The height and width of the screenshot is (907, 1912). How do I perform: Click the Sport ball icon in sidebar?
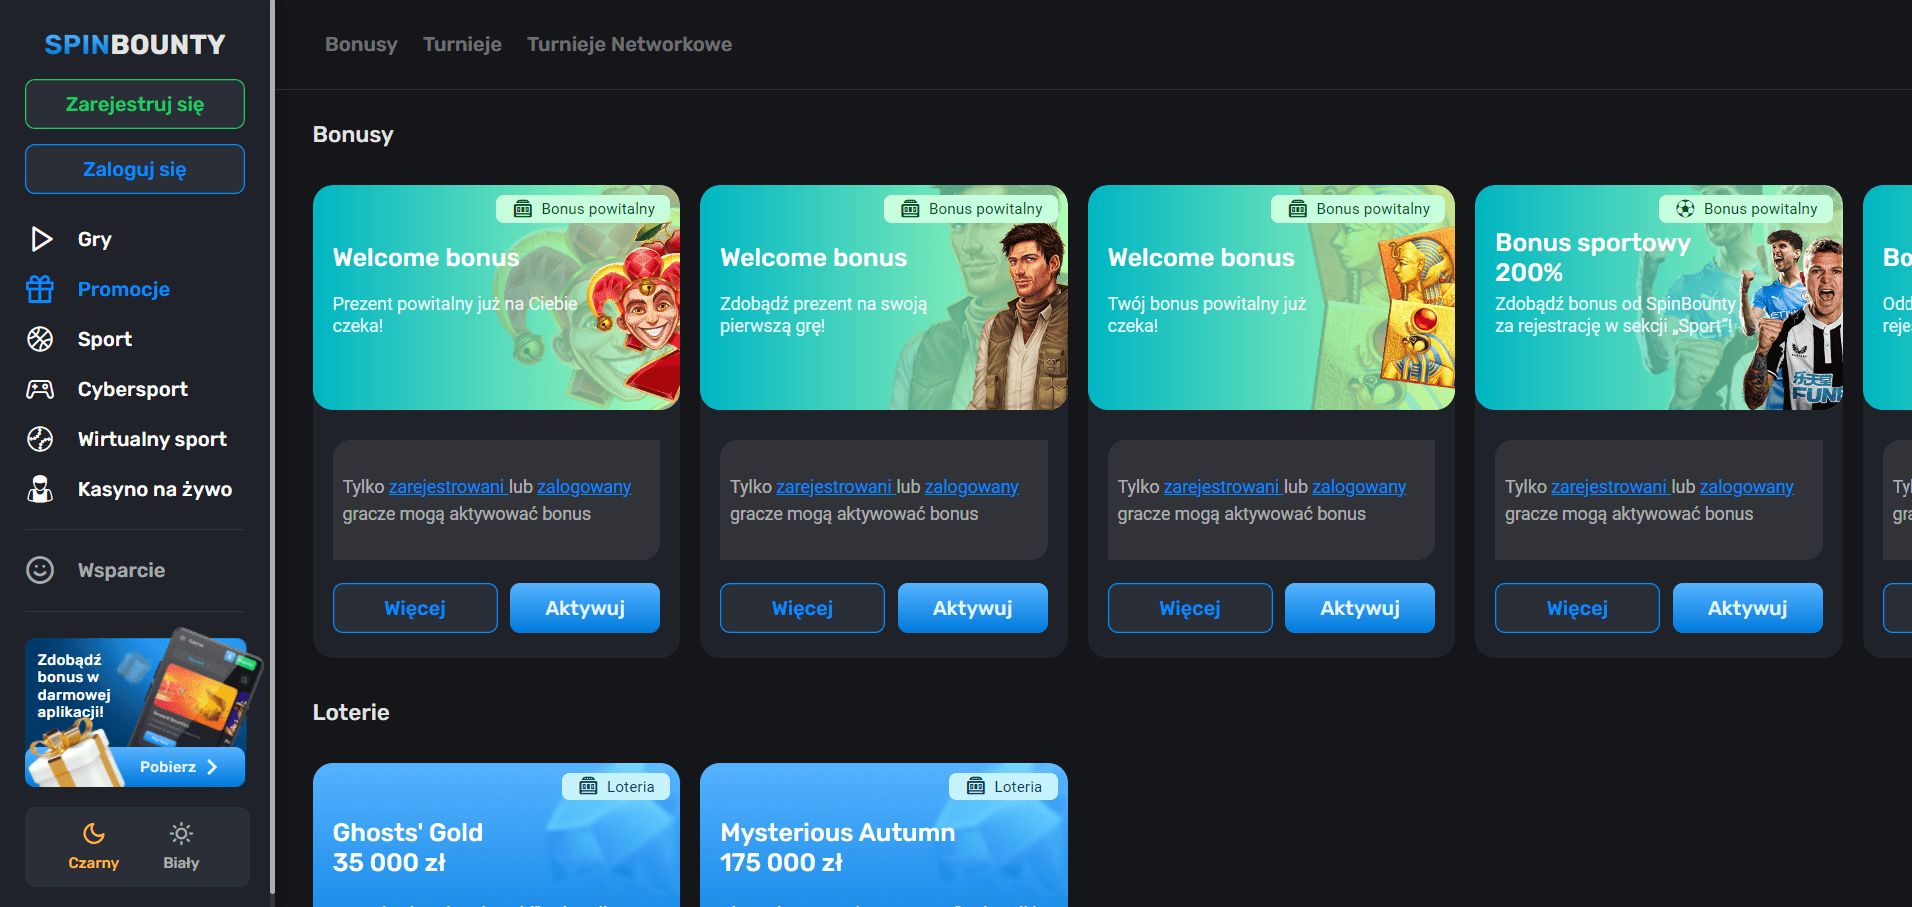(40, 339)
